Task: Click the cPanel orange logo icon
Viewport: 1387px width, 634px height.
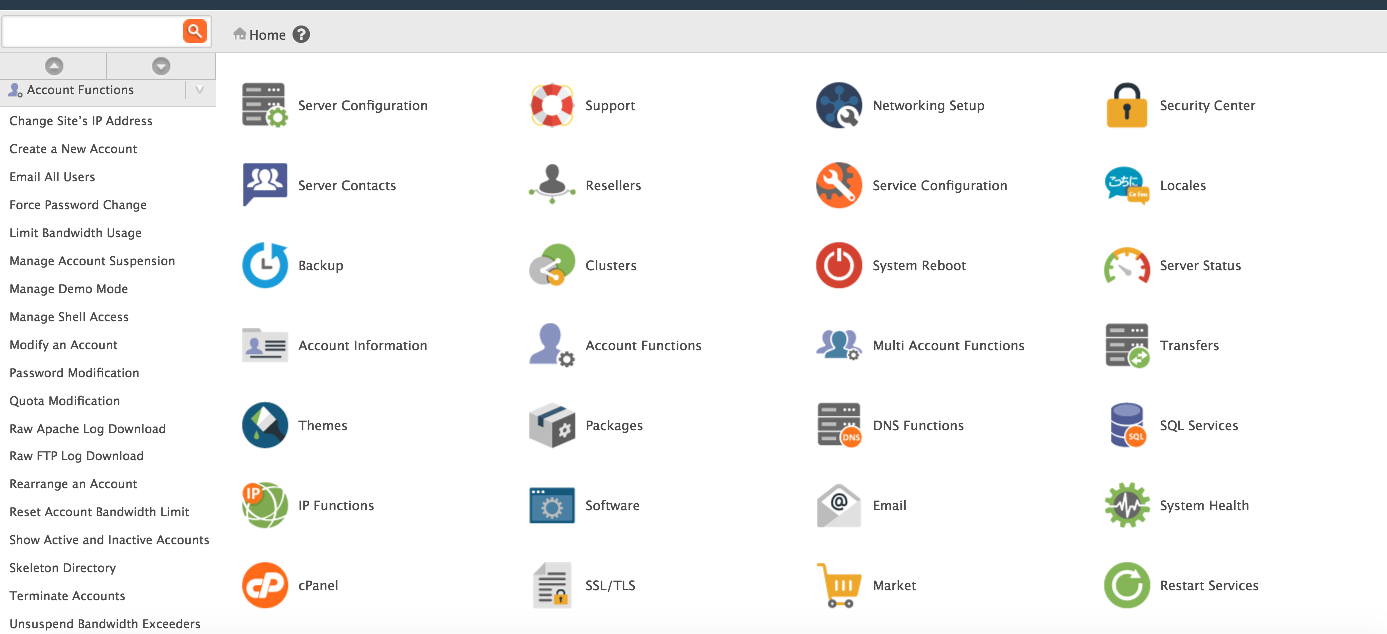Action: coord(264,585)
